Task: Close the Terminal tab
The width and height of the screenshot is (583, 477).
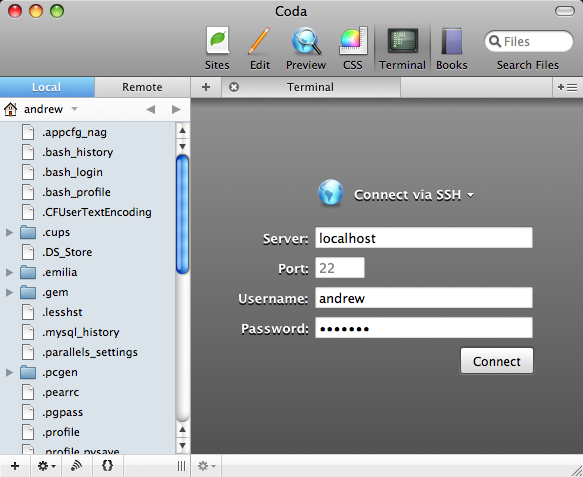Action: coord(234,87)
